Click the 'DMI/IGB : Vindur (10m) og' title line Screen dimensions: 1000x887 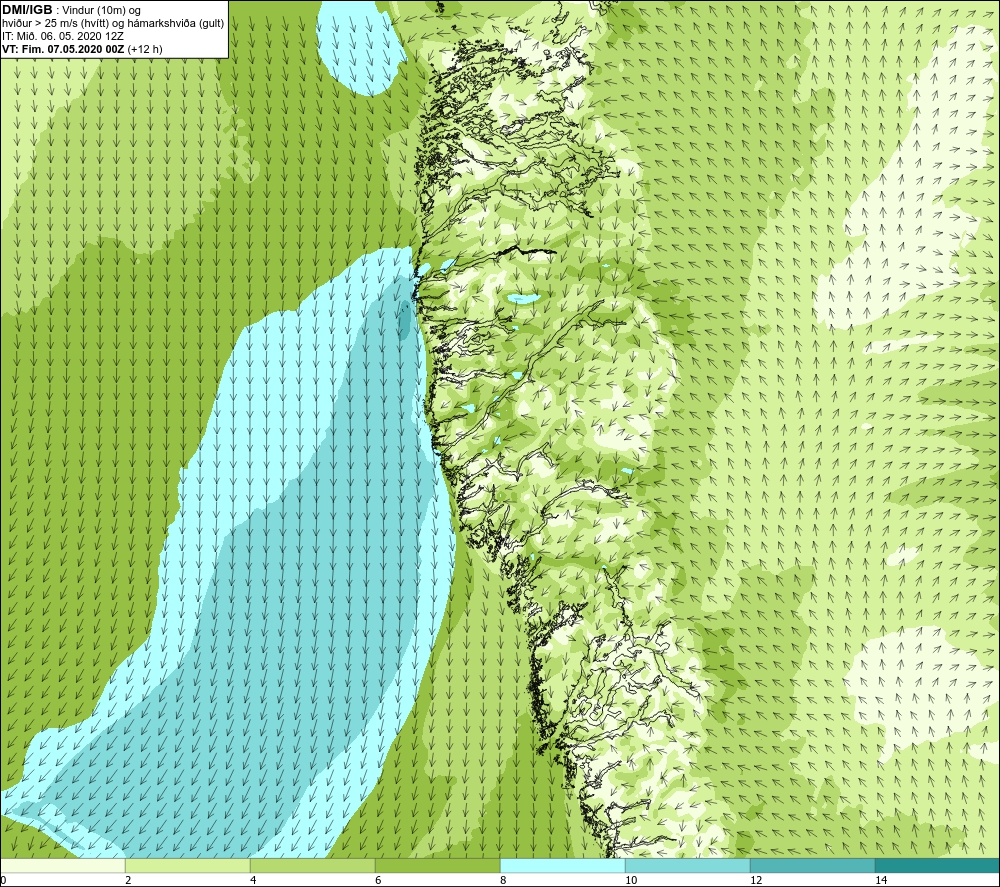click(x=71, y=10)
